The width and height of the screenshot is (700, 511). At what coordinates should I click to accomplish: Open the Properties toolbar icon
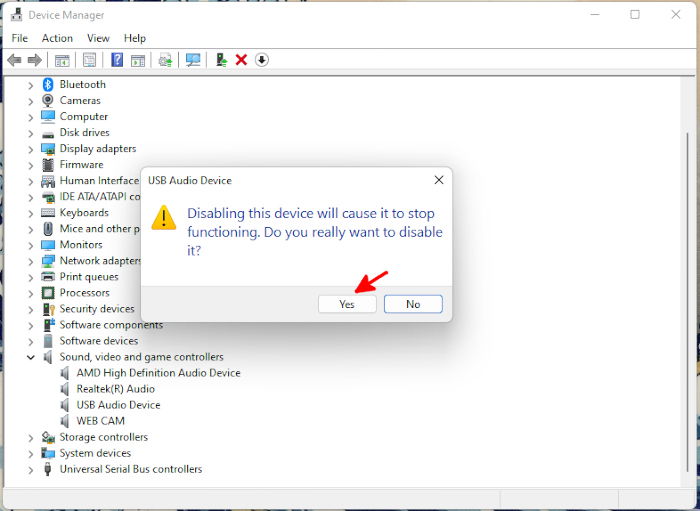pyautogui.click(x=89, y=60)
